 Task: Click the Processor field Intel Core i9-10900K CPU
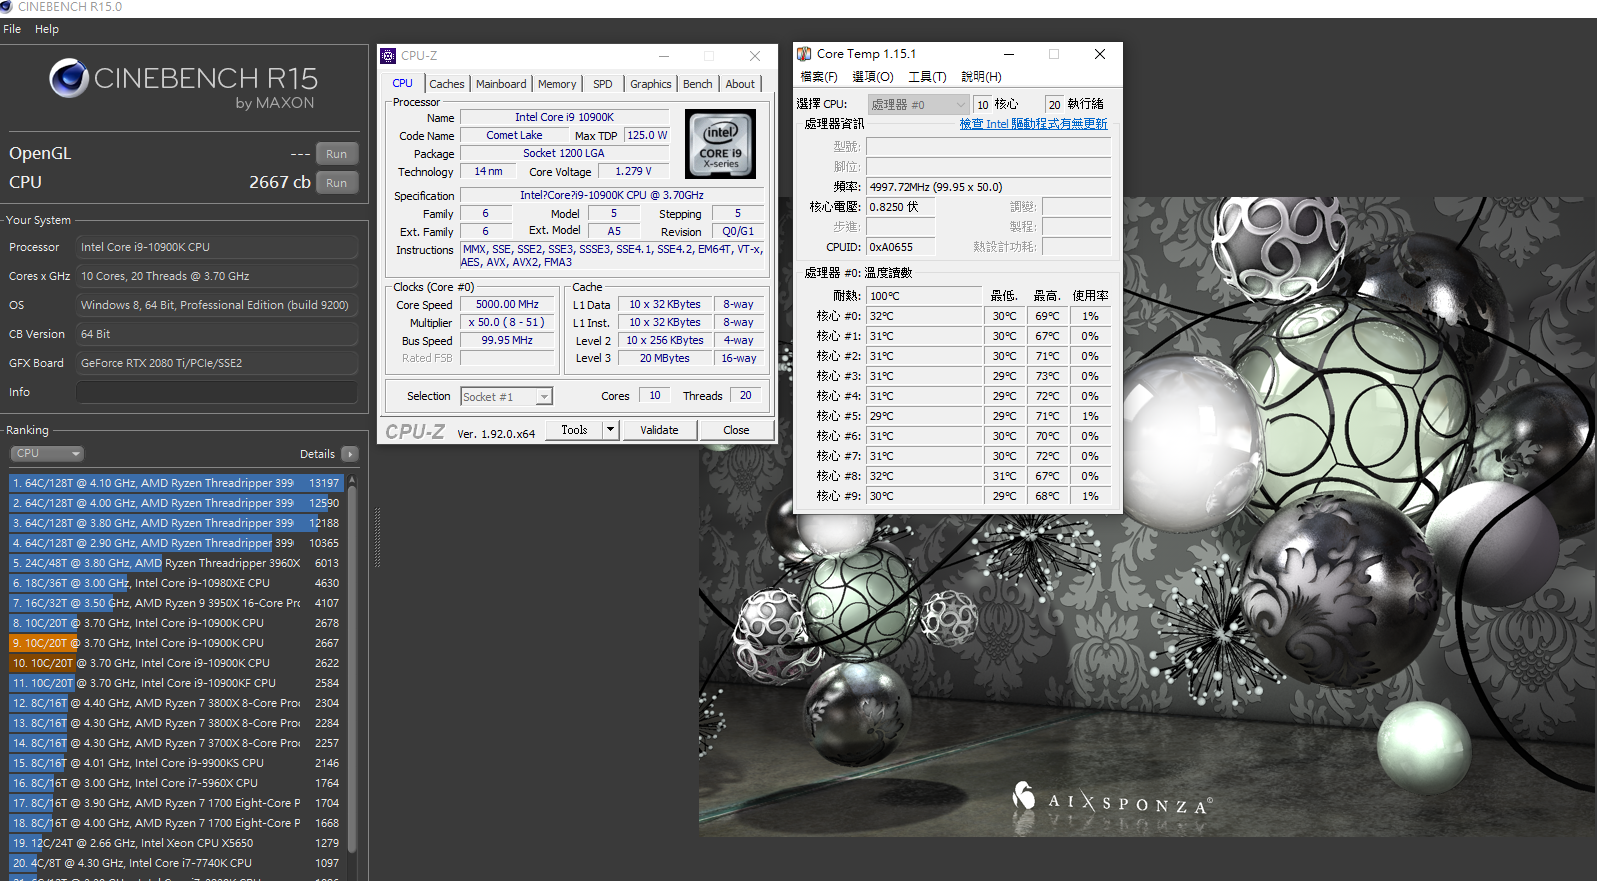point(217,247)
